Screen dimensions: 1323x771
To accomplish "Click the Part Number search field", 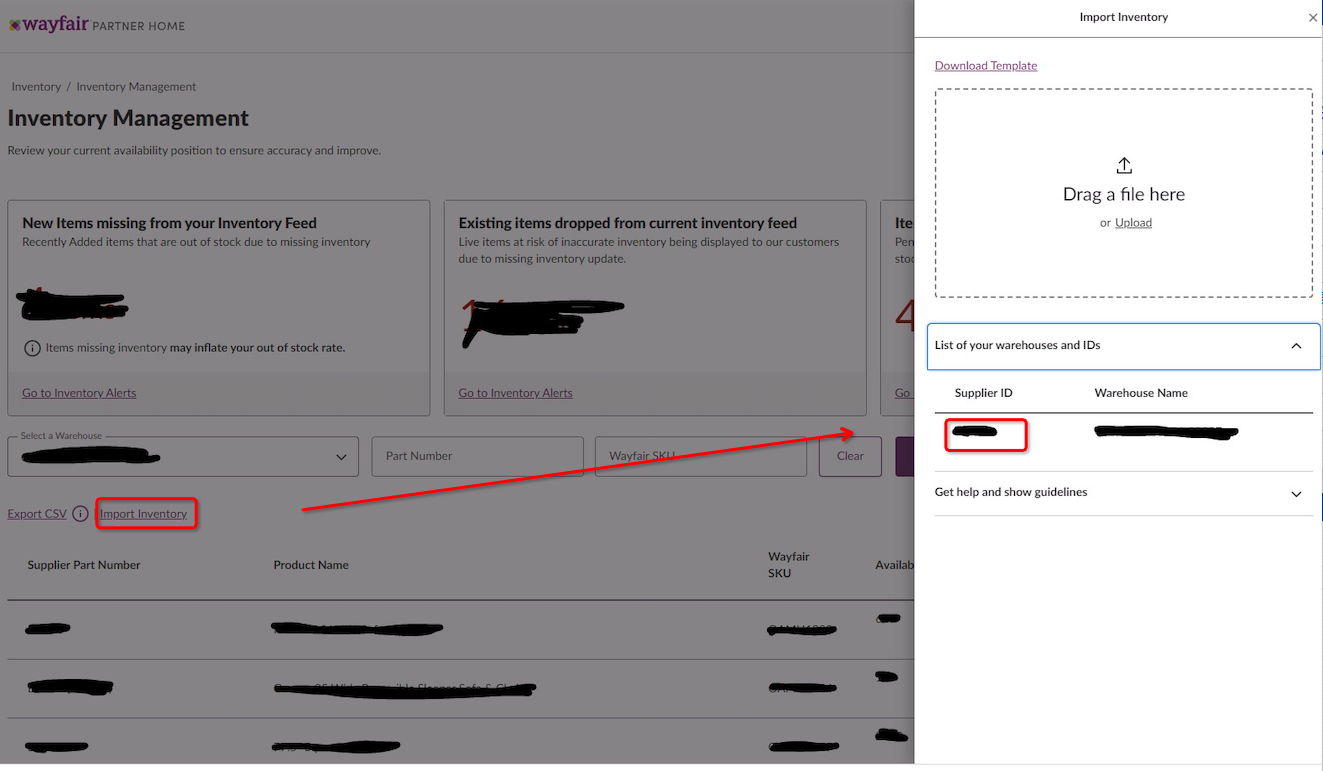I will (477, 455).
